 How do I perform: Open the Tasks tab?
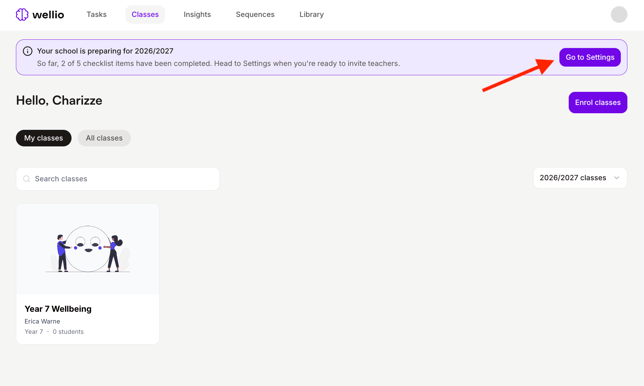coord(97,14)
